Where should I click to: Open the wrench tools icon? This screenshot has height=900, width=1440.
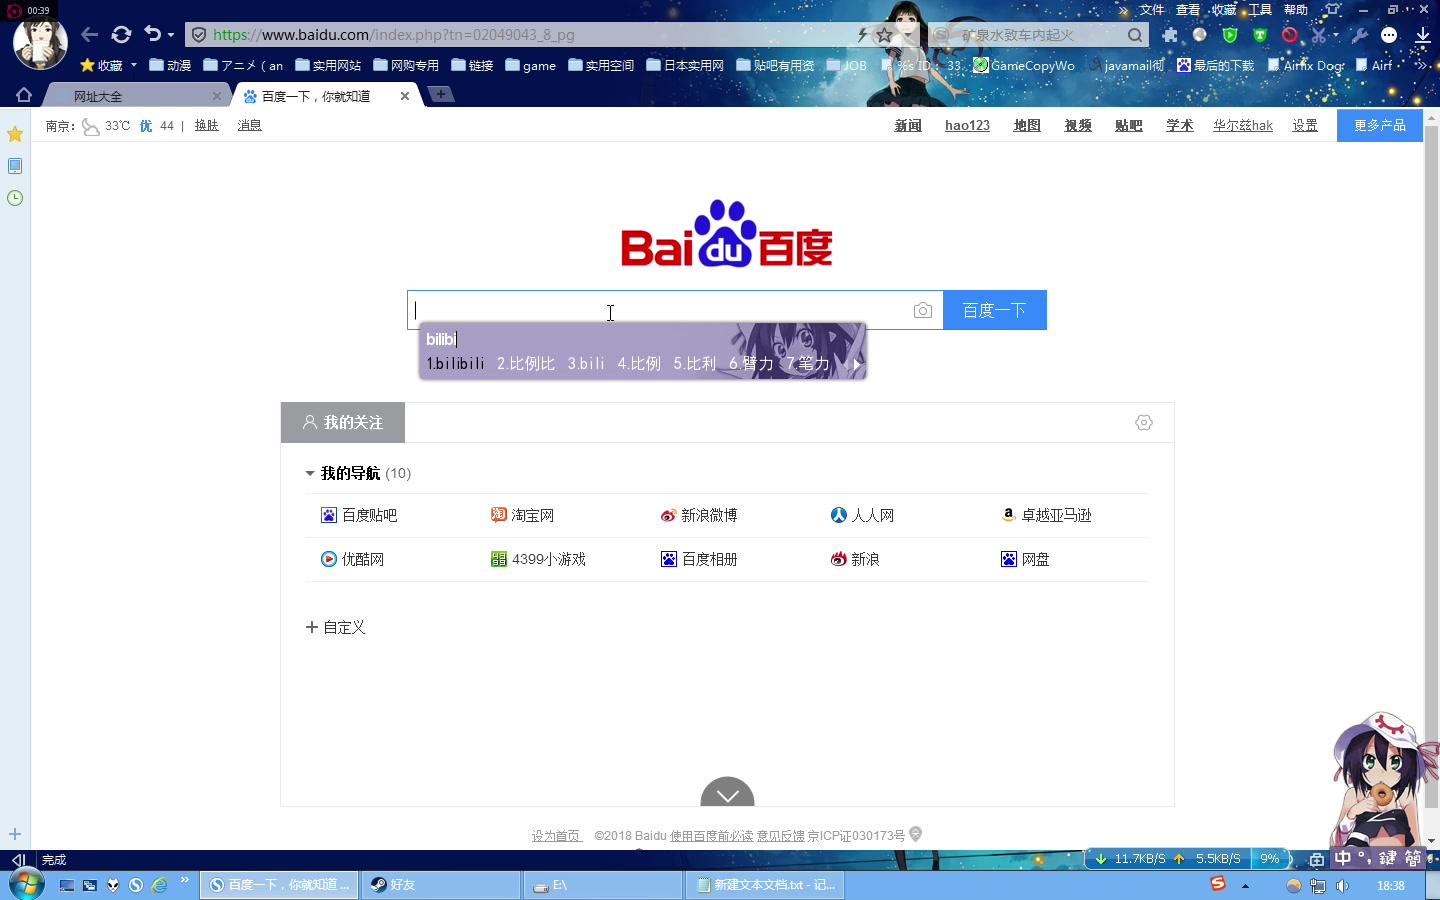click(1359, 35)
